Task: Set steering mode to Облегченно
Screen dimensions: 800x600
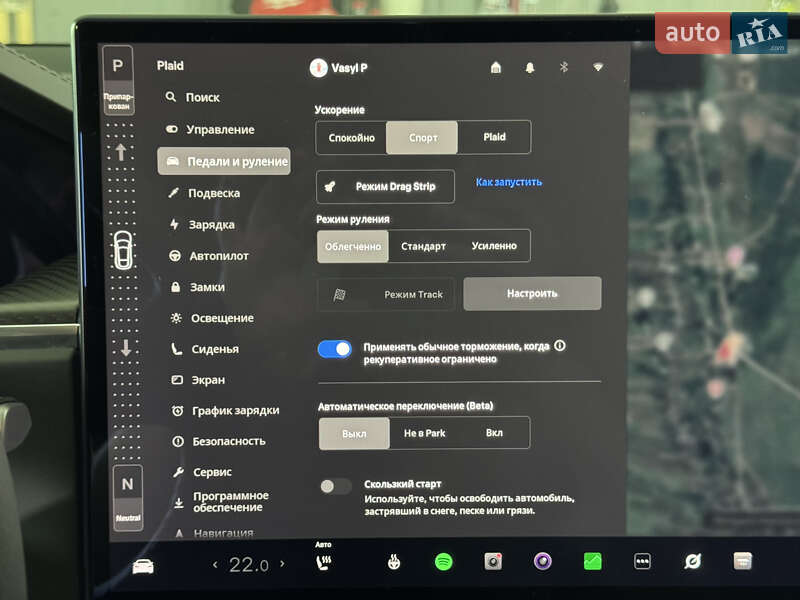Action: pos(353,246)
